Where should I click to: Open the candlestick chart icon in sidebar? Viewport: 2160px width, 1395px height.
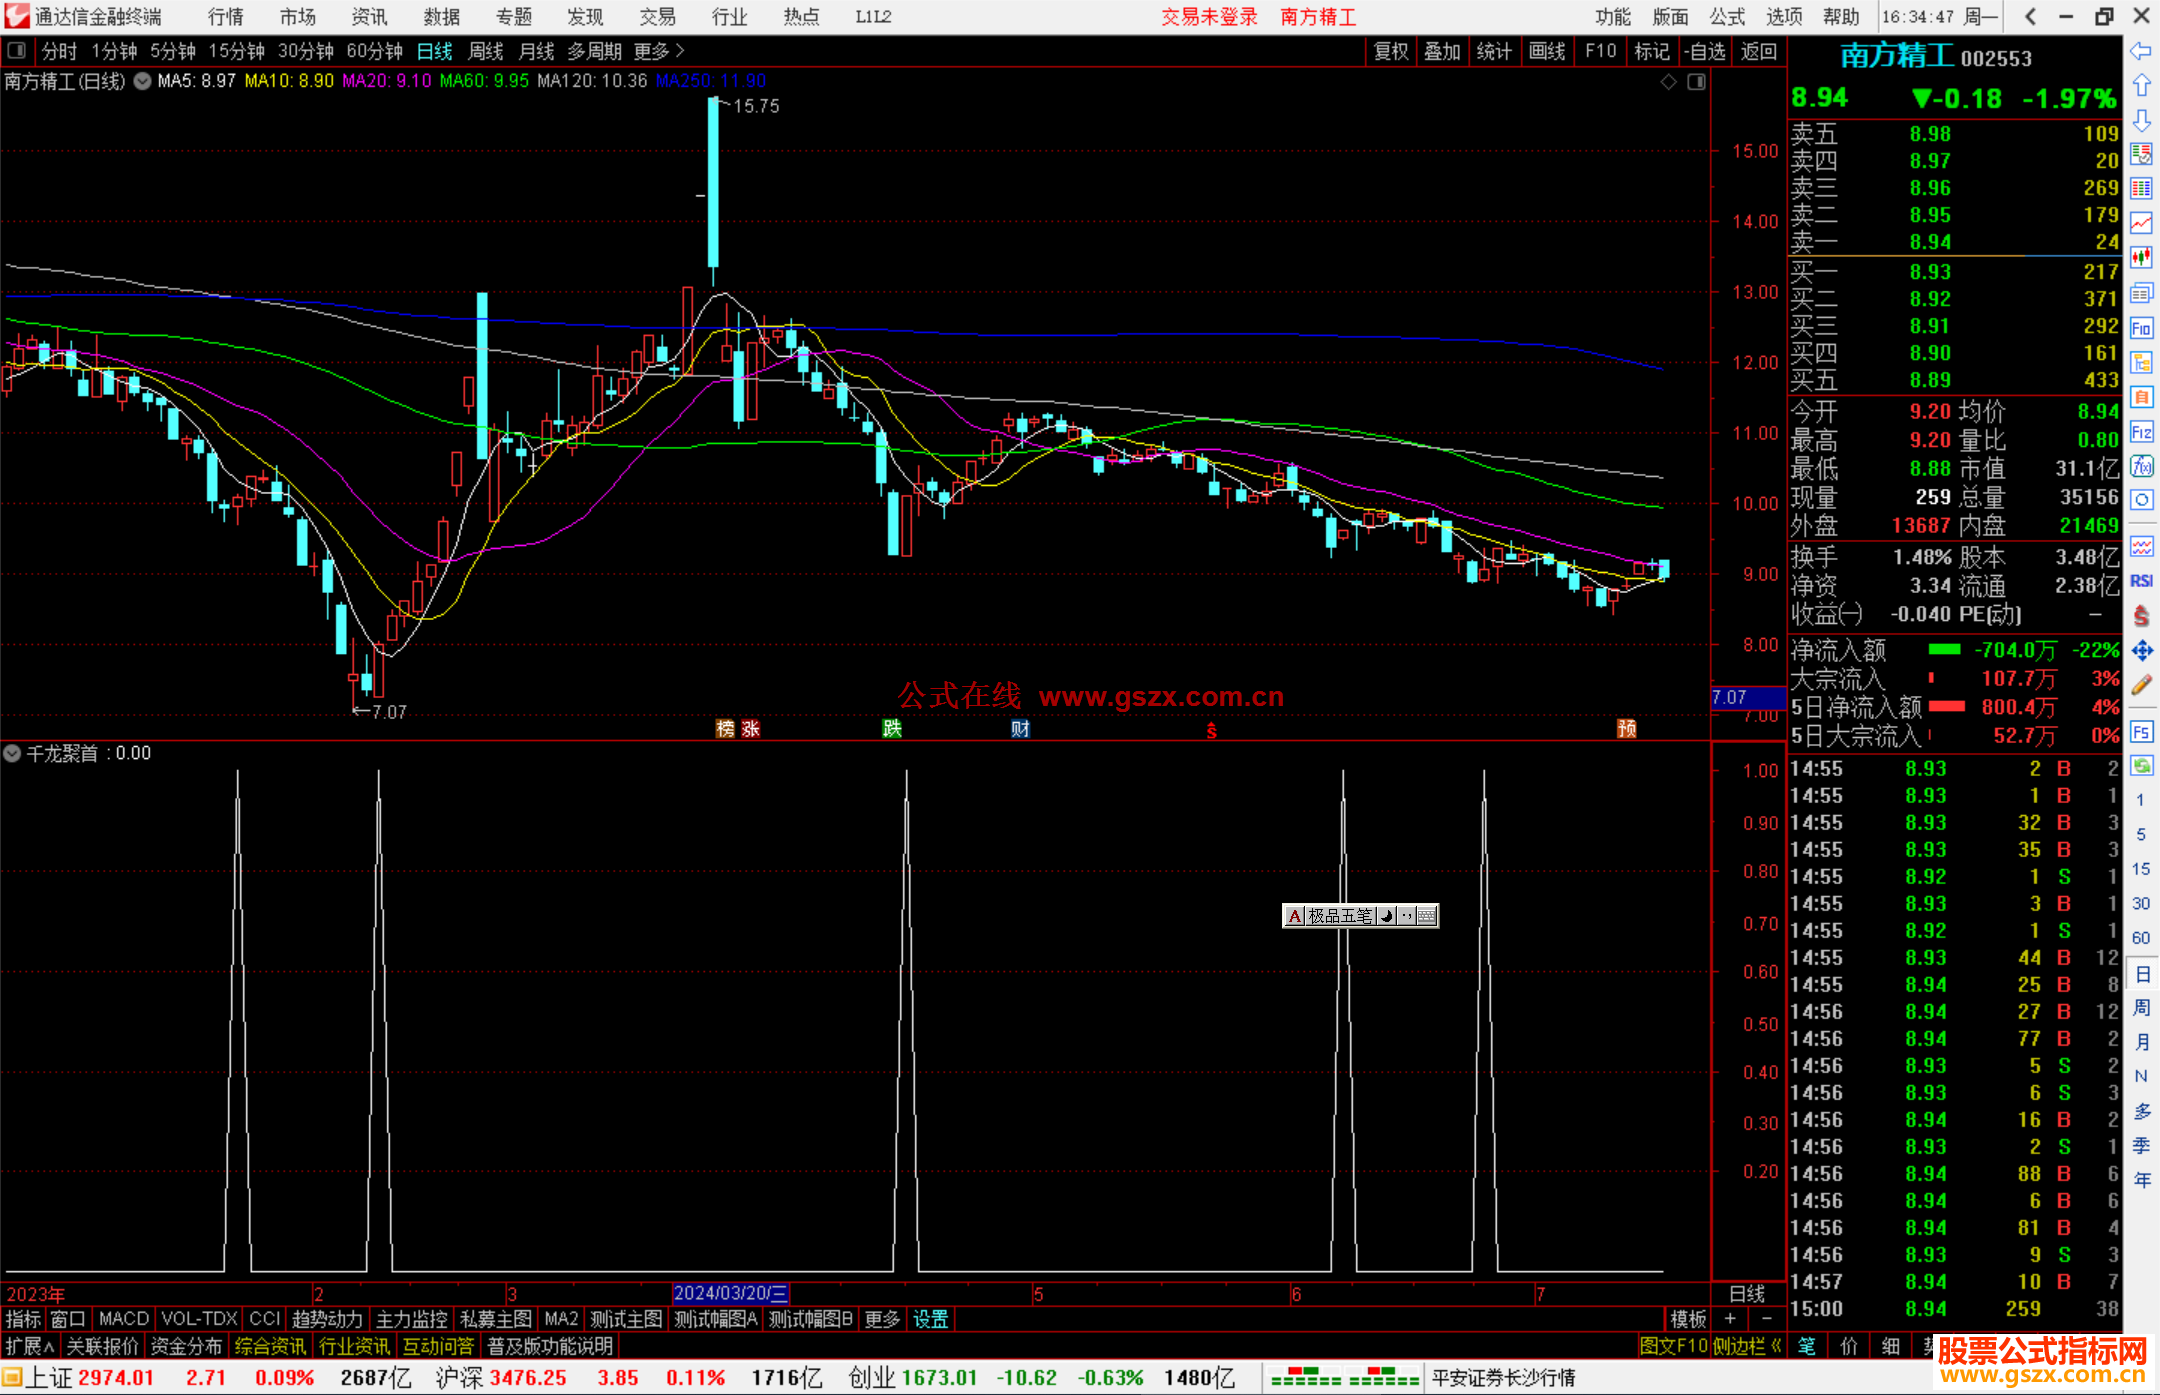2141,258
